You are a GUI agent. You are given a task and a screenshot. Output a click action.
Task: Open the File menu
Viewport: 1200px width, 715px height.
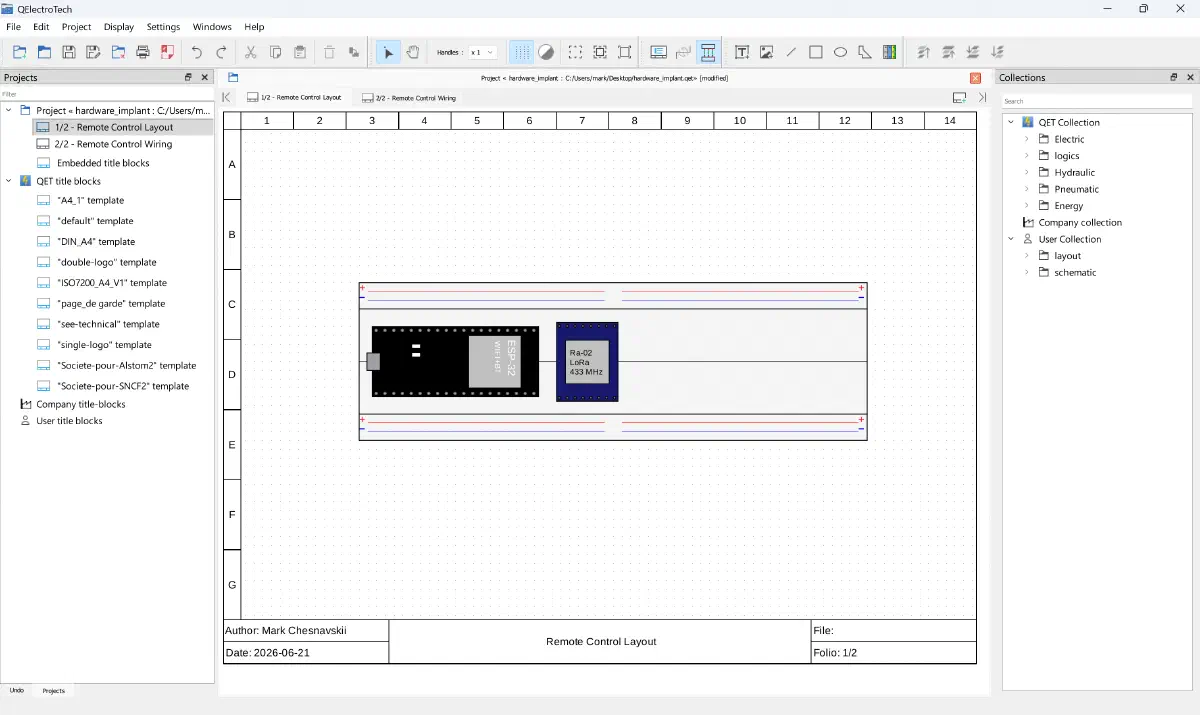pyautogui.click(x=14, y=27)
